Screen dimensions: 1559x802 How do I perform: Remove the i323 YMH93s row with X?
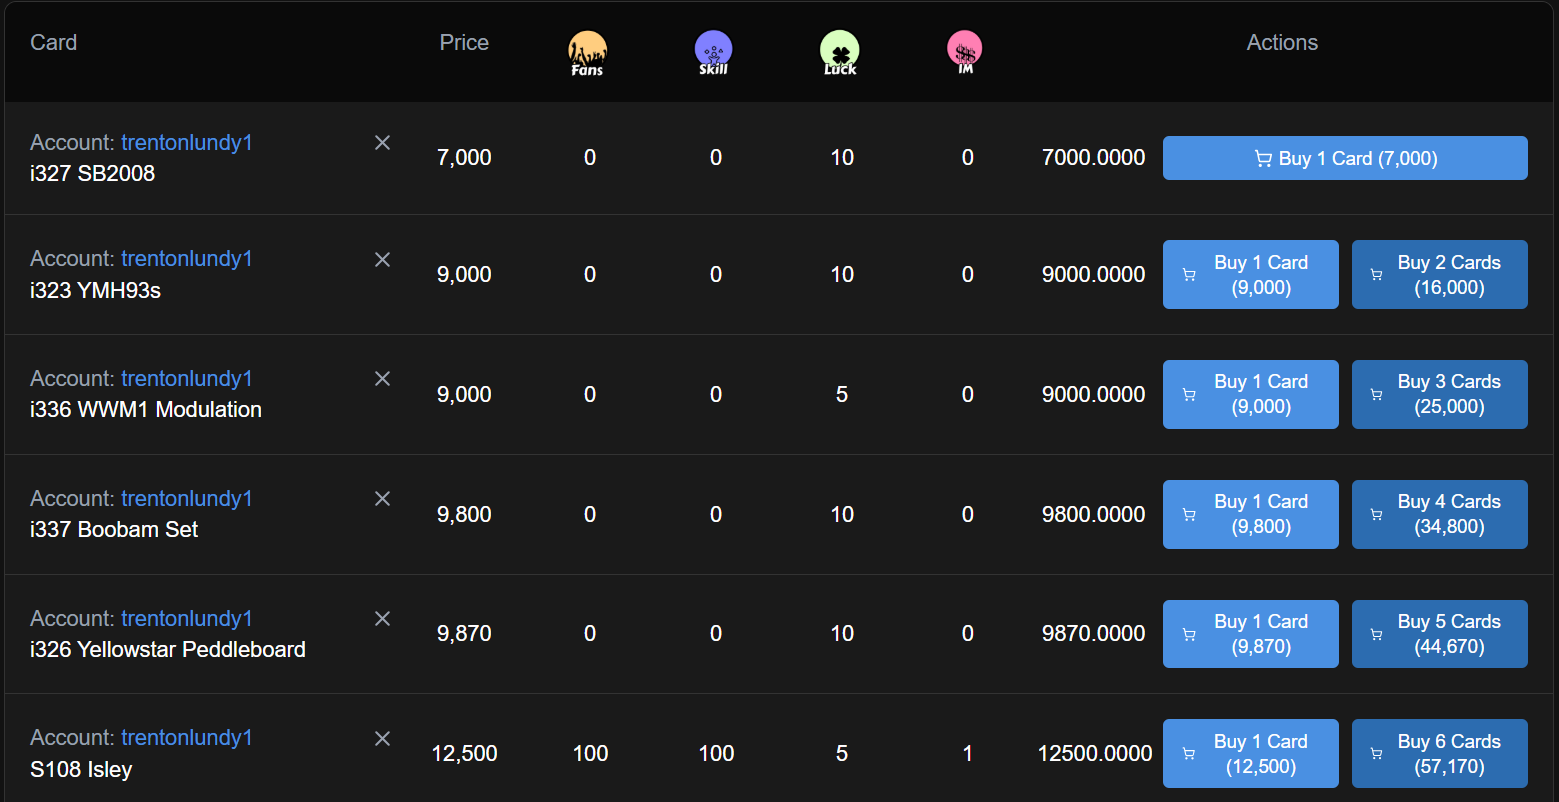pyautogui.click(x=382, y=259)
